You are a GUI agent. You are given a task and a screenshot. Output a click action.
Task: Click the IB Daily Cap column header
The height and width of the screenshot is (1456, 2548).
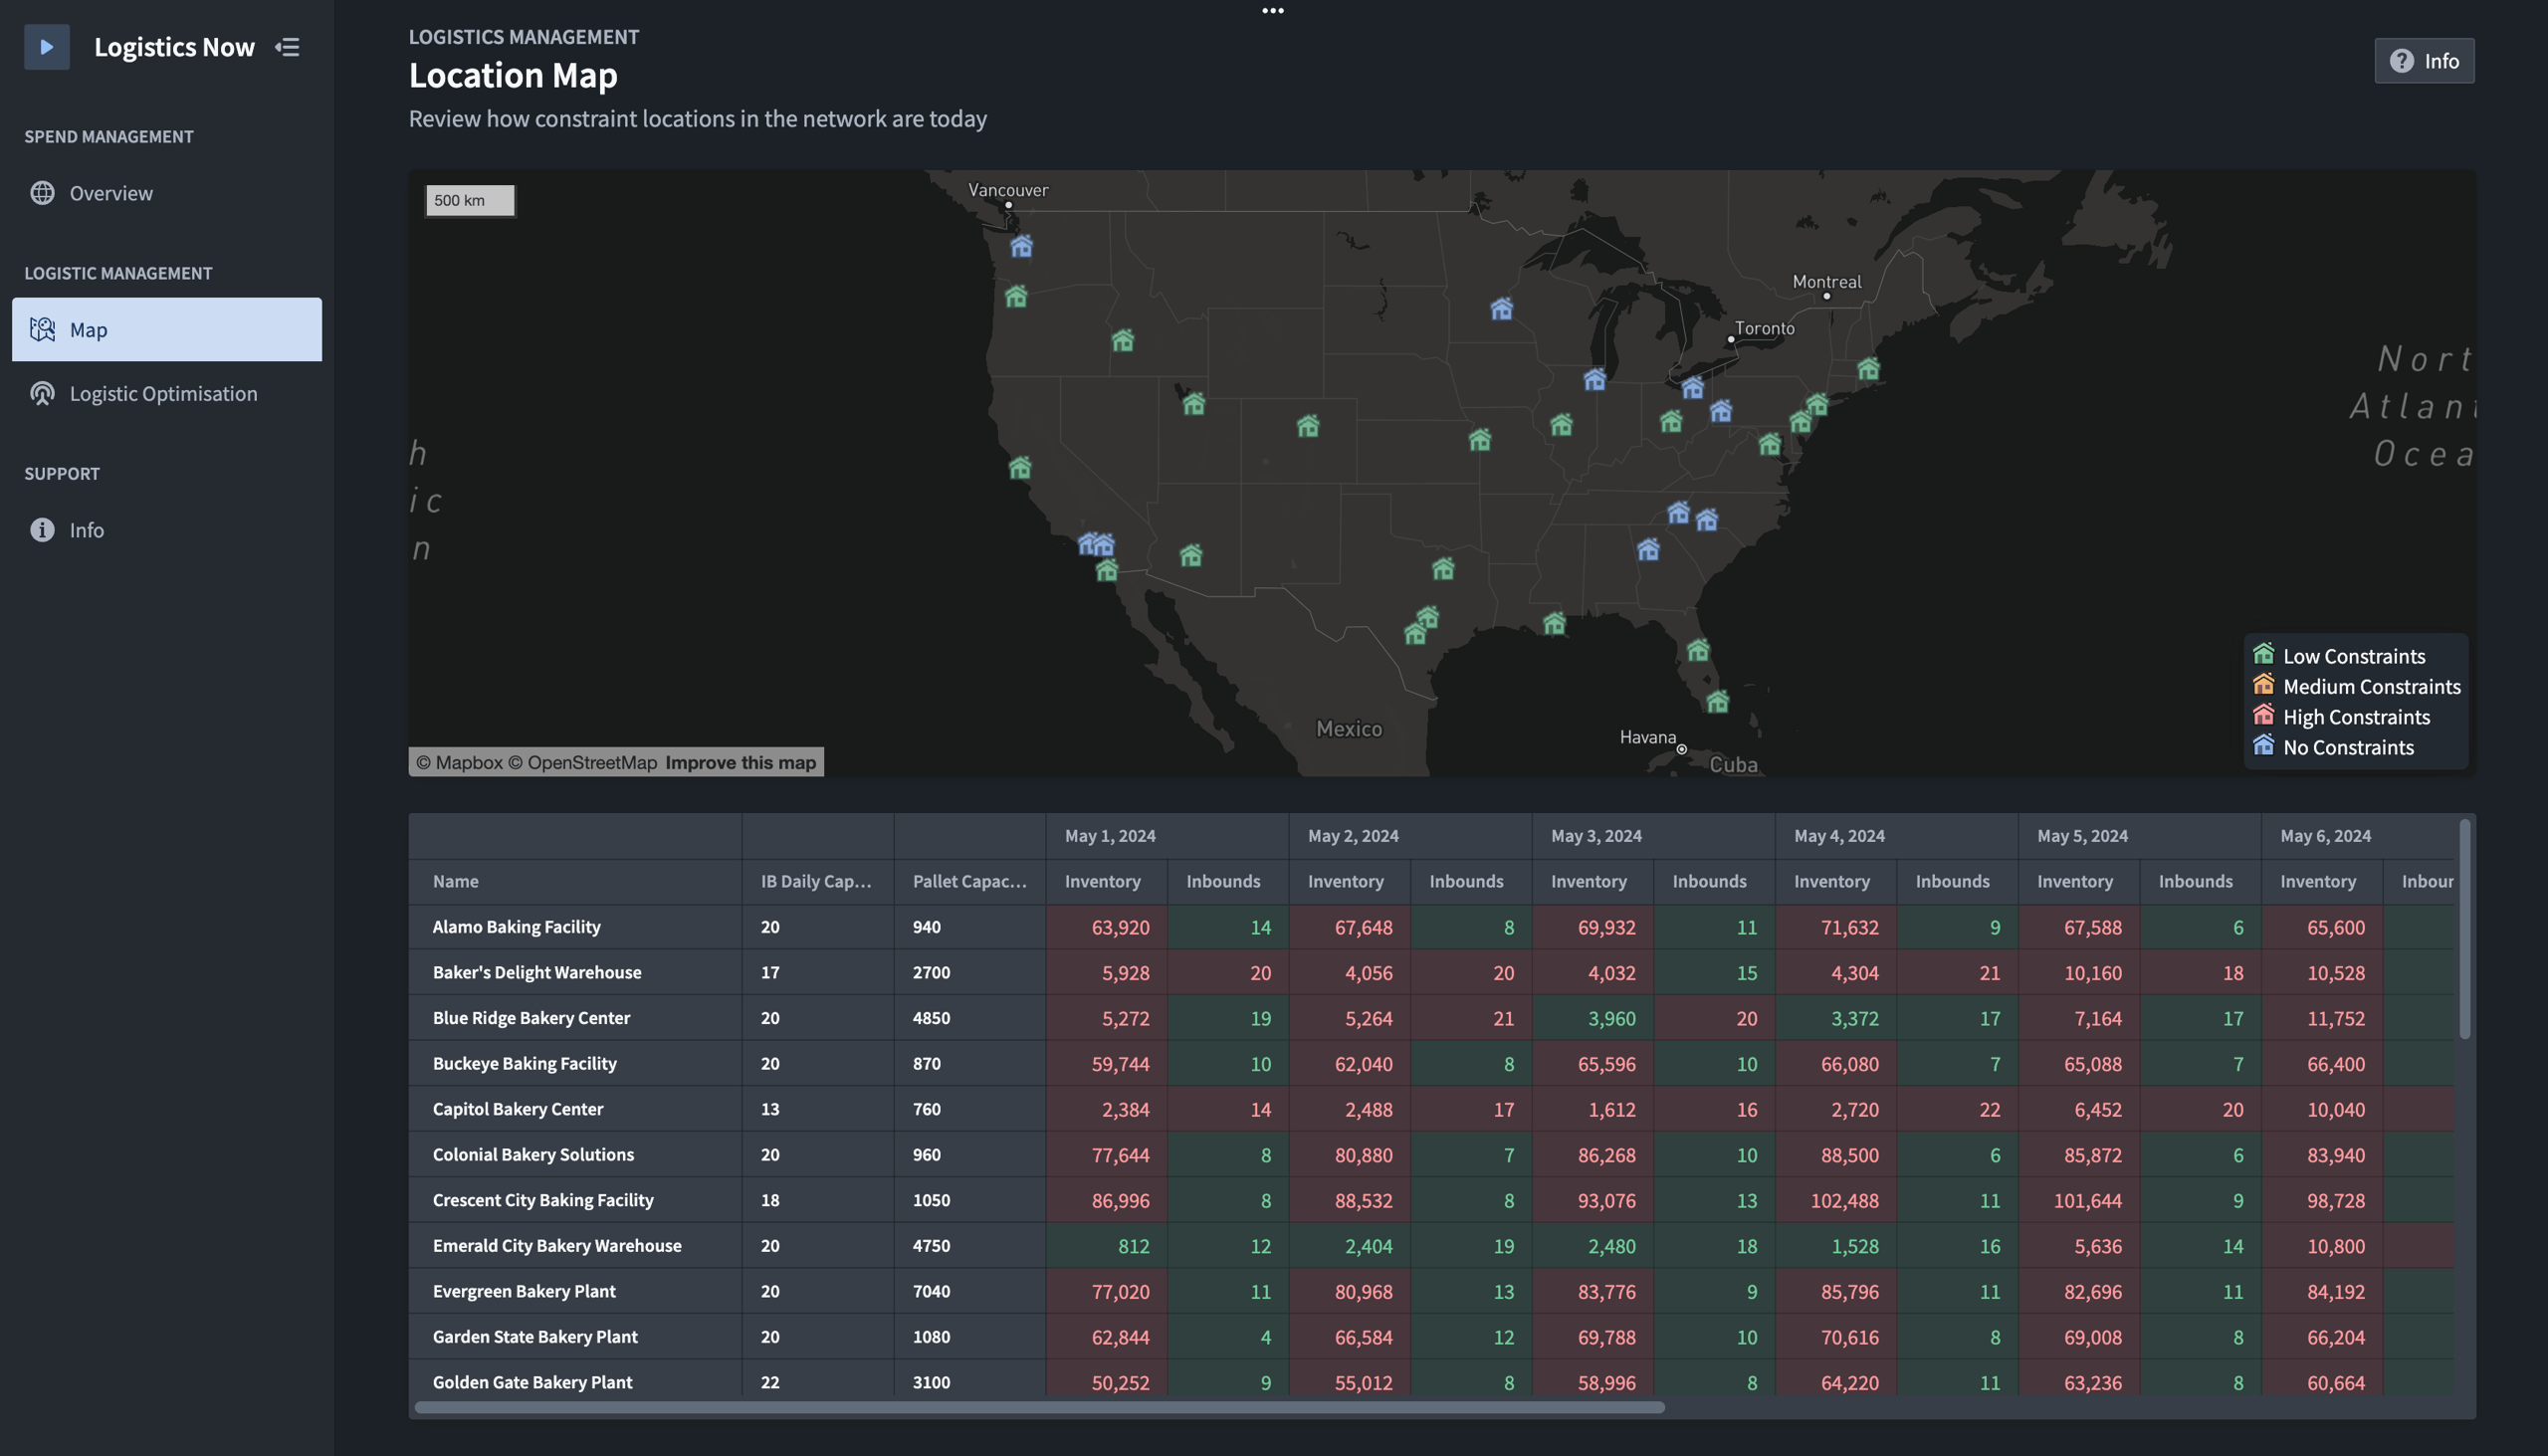point(815,881)
